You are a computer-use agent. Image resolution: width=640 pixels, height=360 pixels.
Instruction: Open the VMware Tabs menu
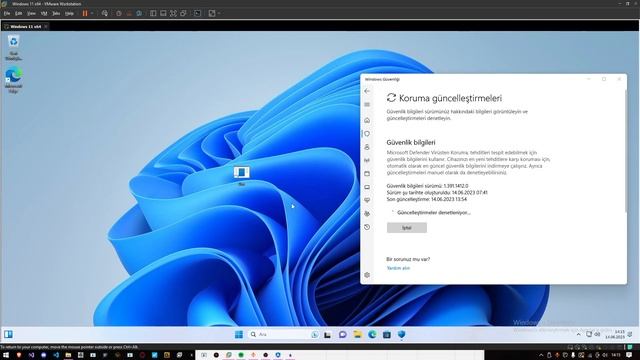click(56, 13)
